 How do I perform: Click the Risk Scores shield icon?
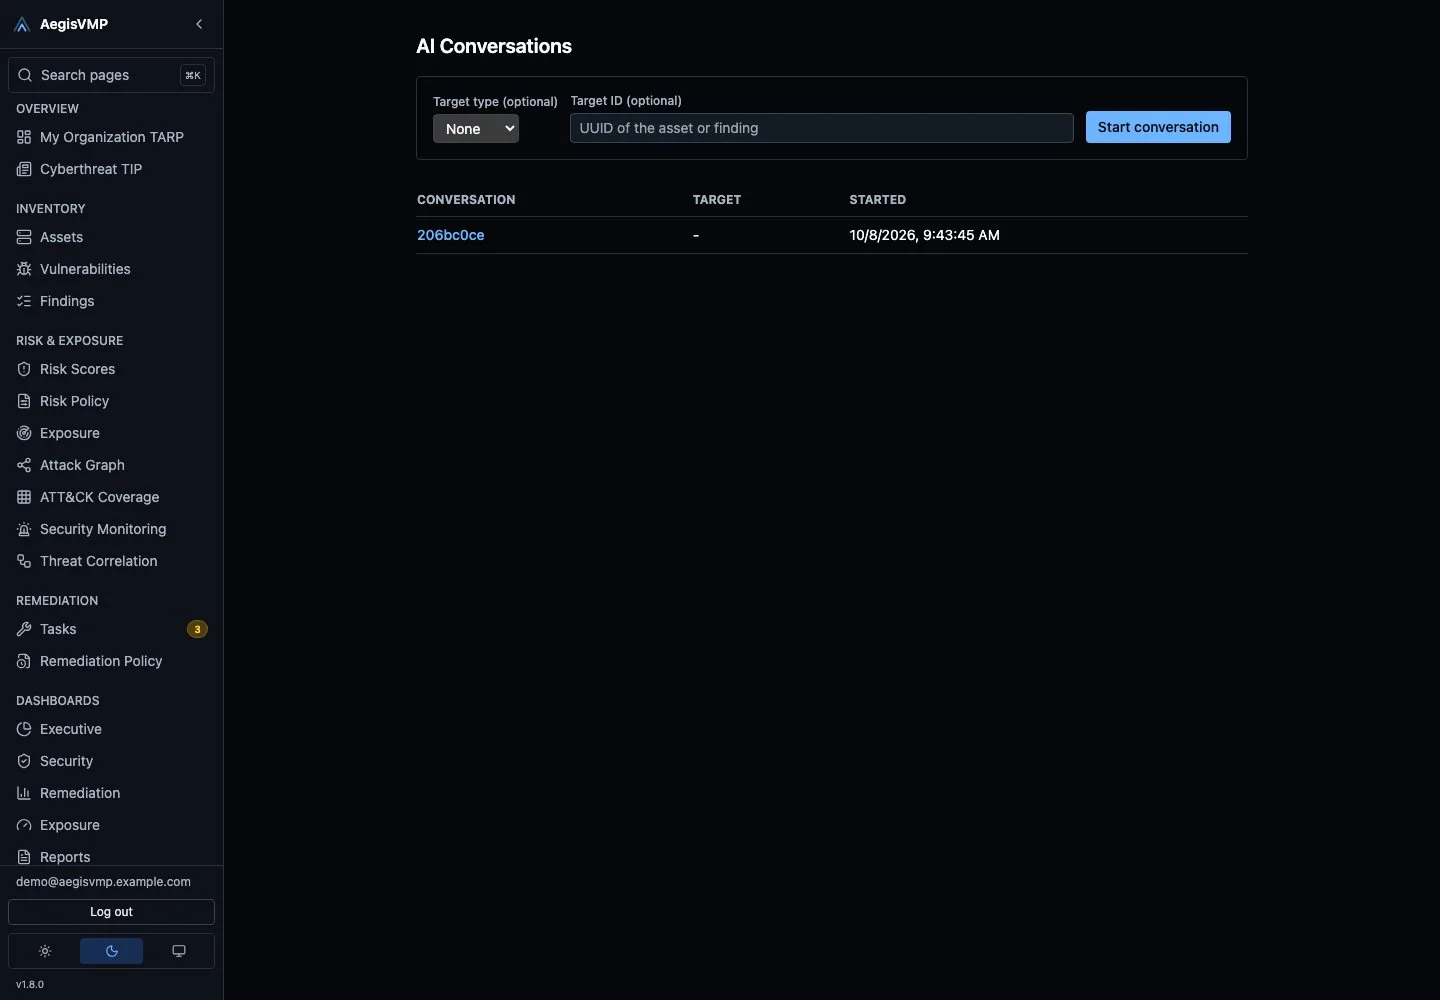(x=24, y=369)
